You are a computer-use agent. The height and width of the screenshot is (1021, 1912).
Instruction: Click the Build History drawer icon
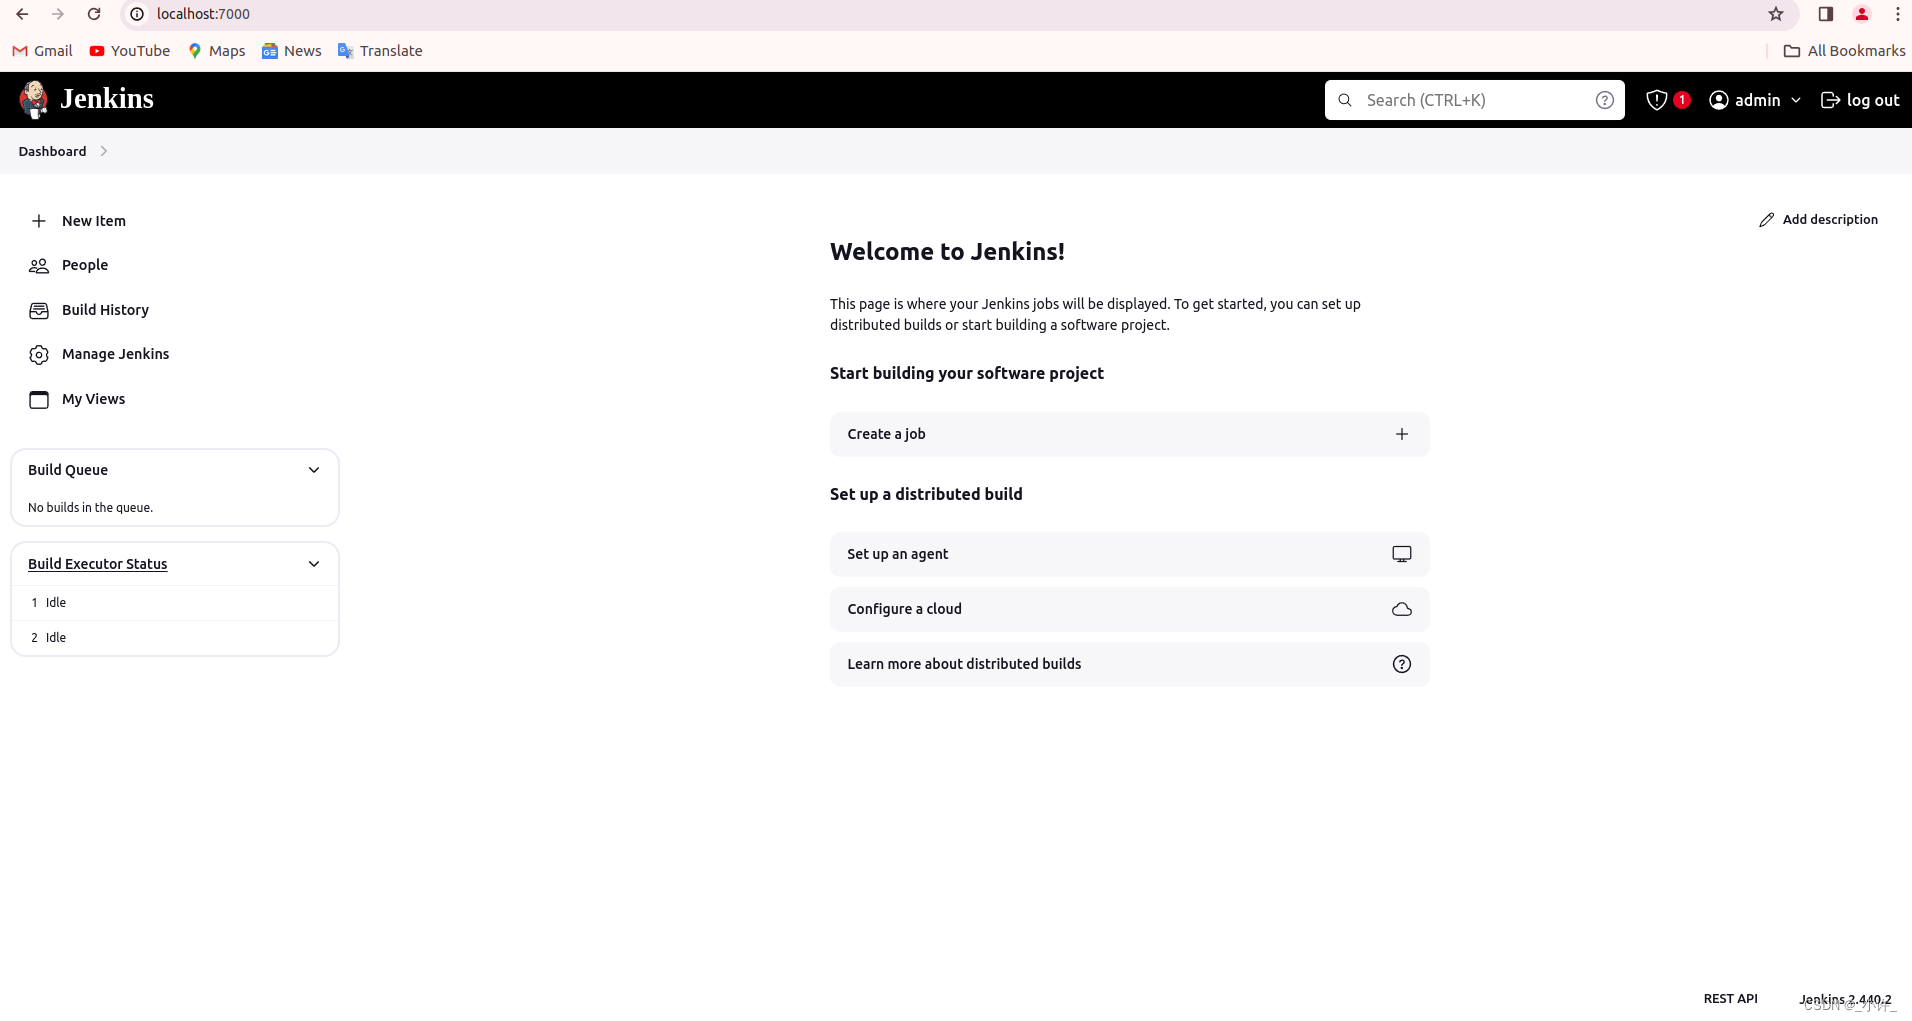tap(39, 310)
